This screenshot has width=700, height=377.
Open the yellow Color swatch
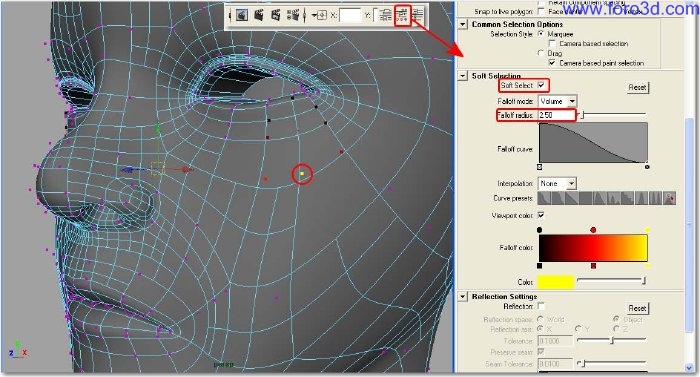556,282
